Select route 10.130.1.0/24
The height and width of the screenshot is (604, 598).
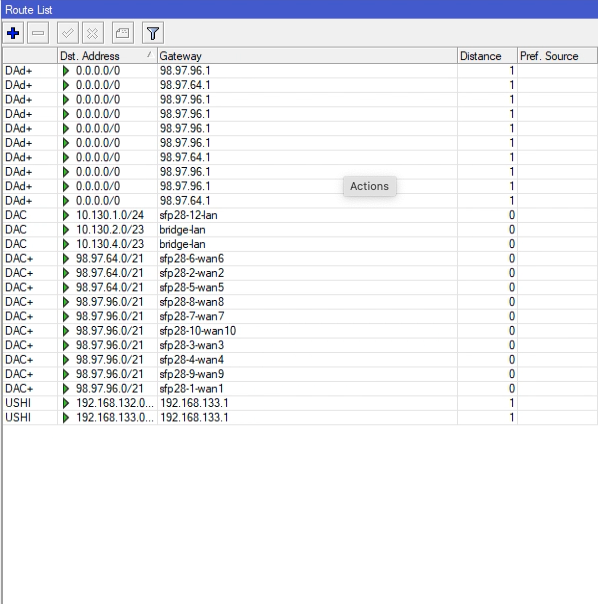coord(299,215)
